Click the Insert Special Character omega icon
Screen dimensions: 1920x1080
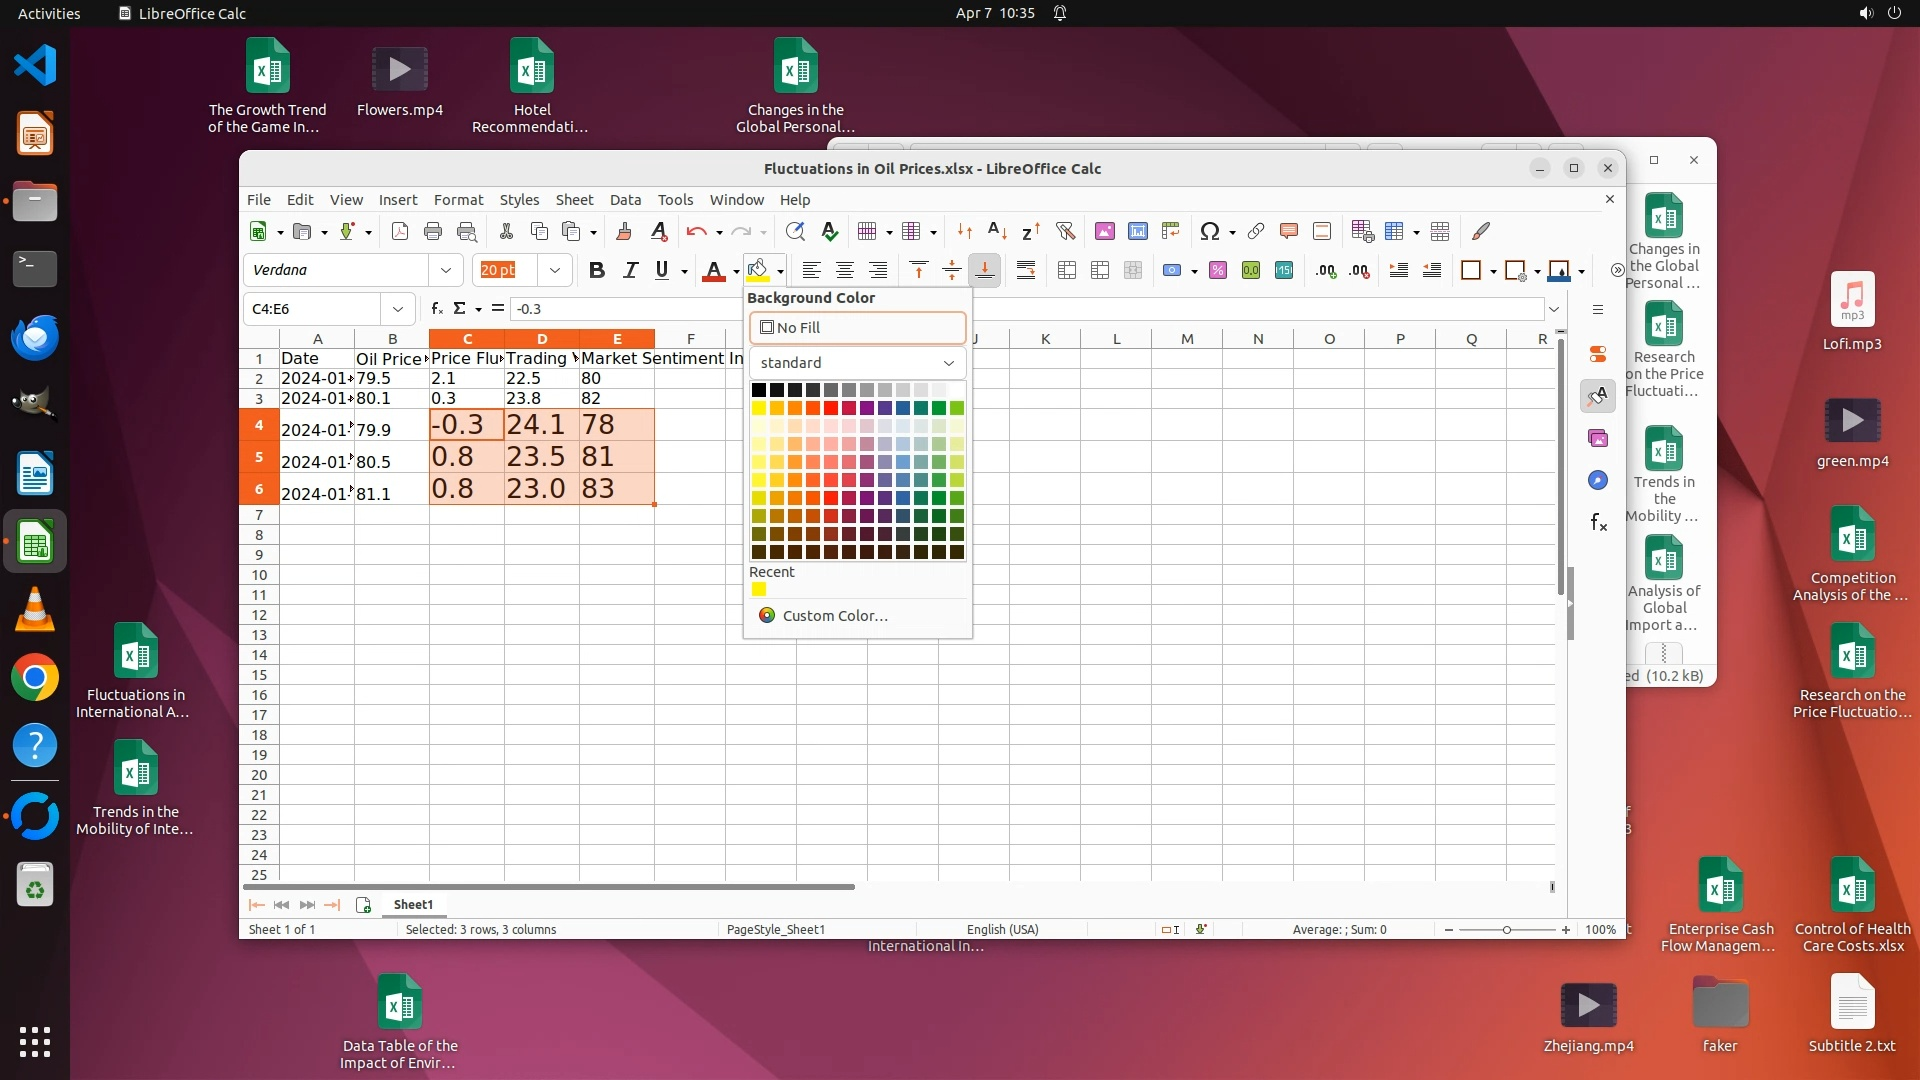[x=1210, y=232]
